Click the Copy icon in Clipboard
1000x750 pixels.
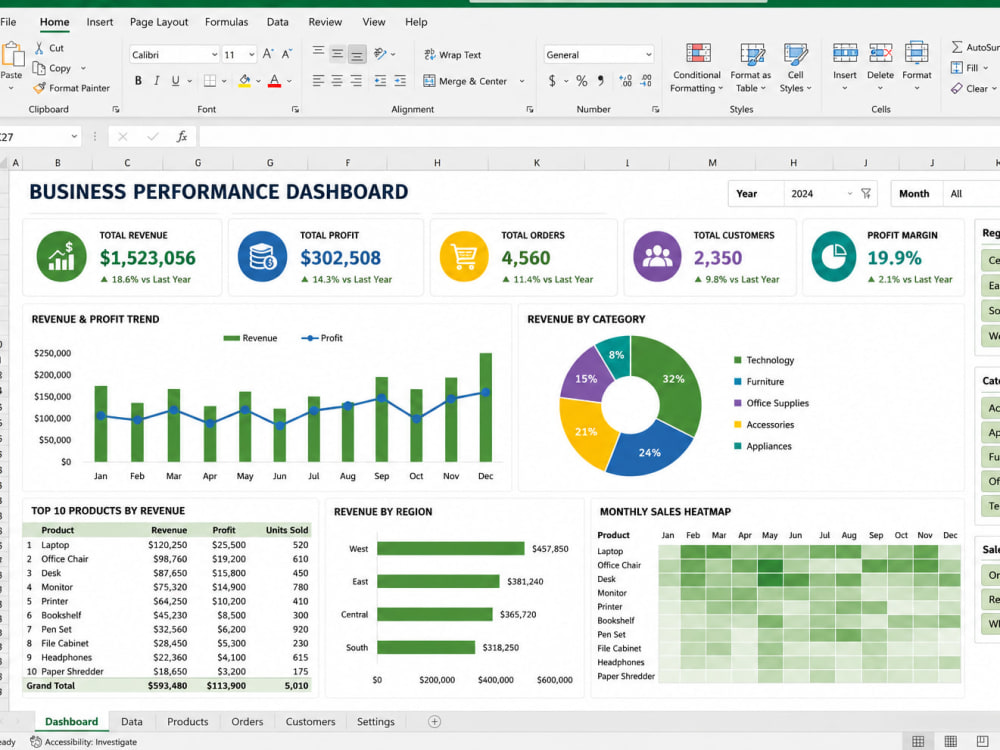click(39, 68)
